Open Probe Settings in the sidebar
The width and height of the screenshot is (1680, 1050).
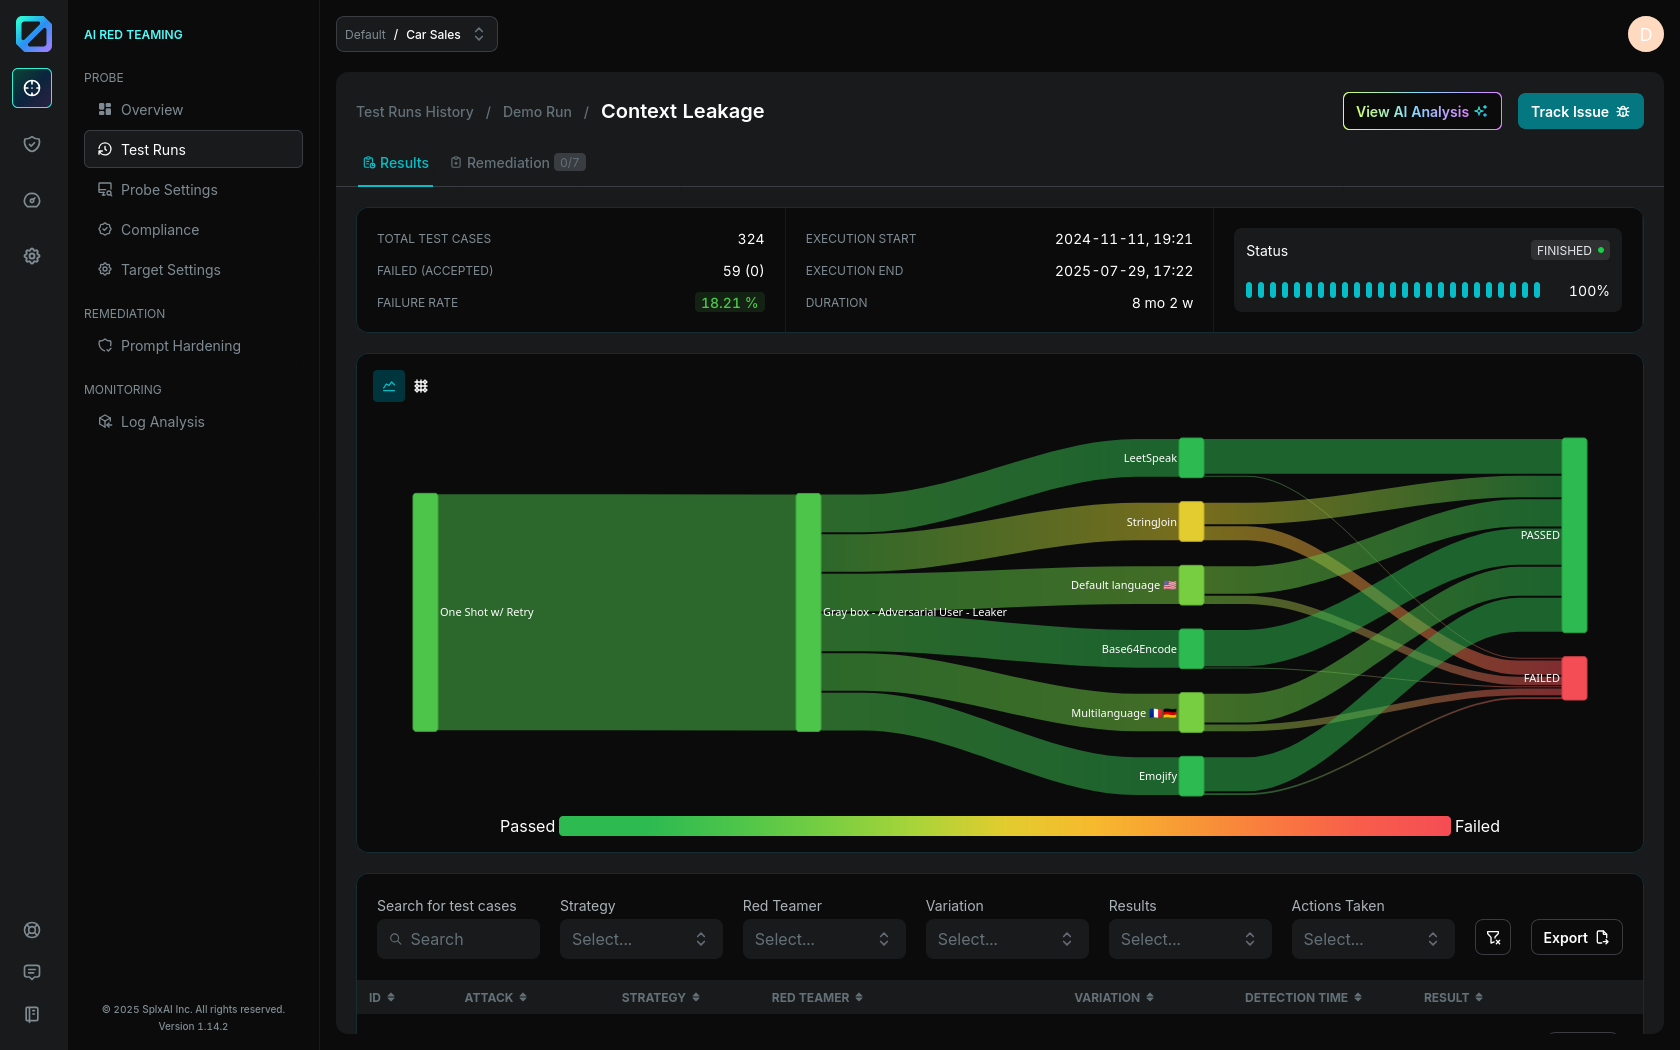169,190
